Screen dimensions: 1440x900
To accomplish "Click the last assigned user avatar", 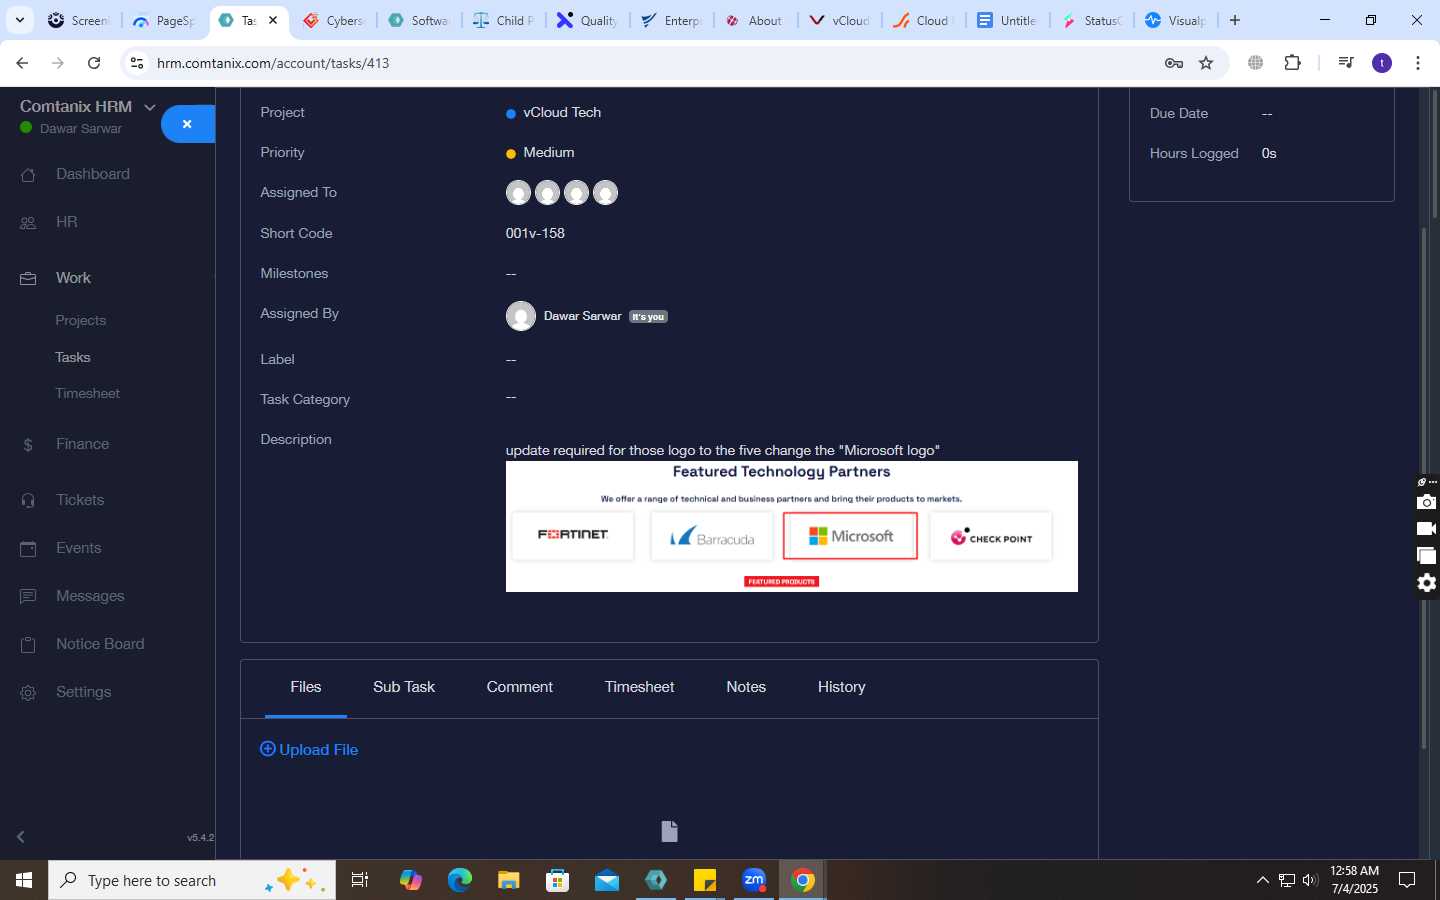I will click(x=605, y=193).
